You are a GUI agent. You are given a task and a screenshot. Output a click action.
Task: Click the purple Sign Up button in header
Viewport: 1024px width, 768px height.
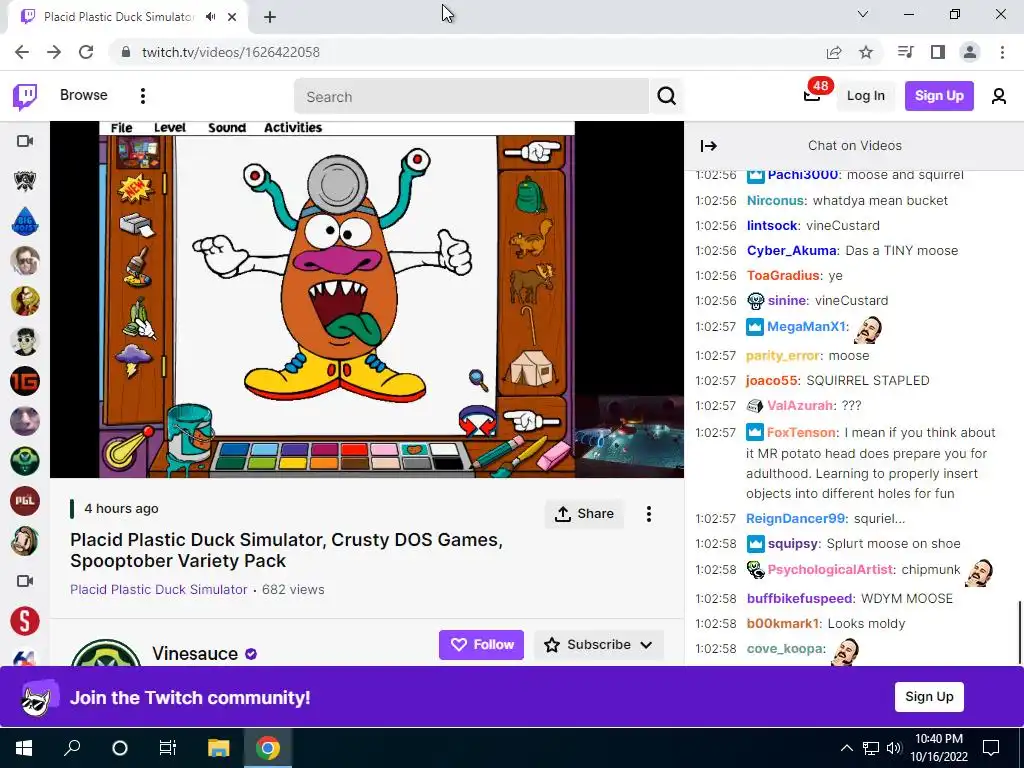tap(939, 96)
